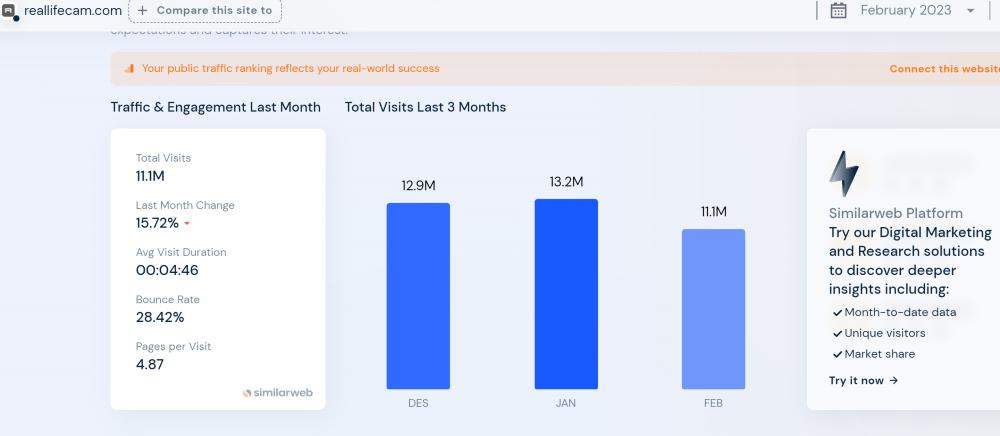Screen dimensions: 1000x436
Task: Select the light blue FEB bar
Action: 713,309
